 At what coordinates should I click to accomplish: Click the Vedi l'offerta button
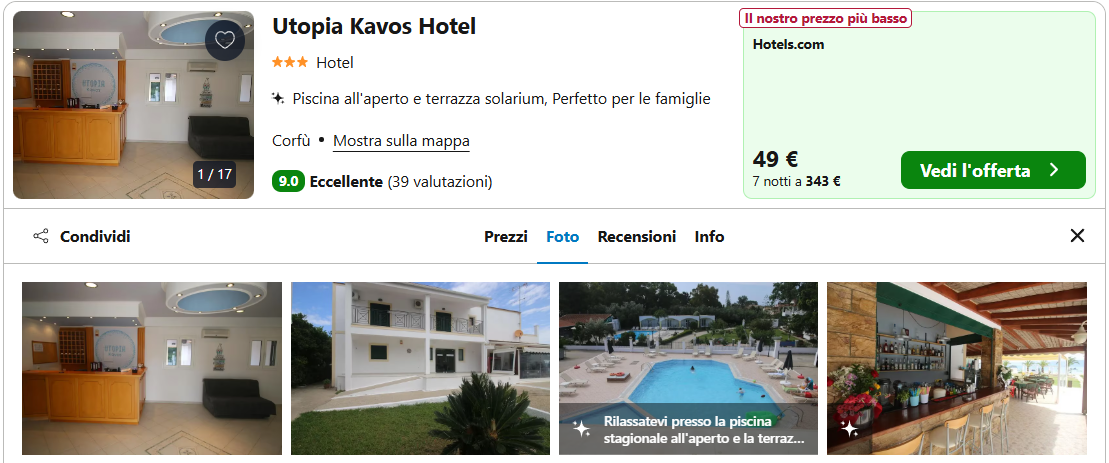click(993, 170)
